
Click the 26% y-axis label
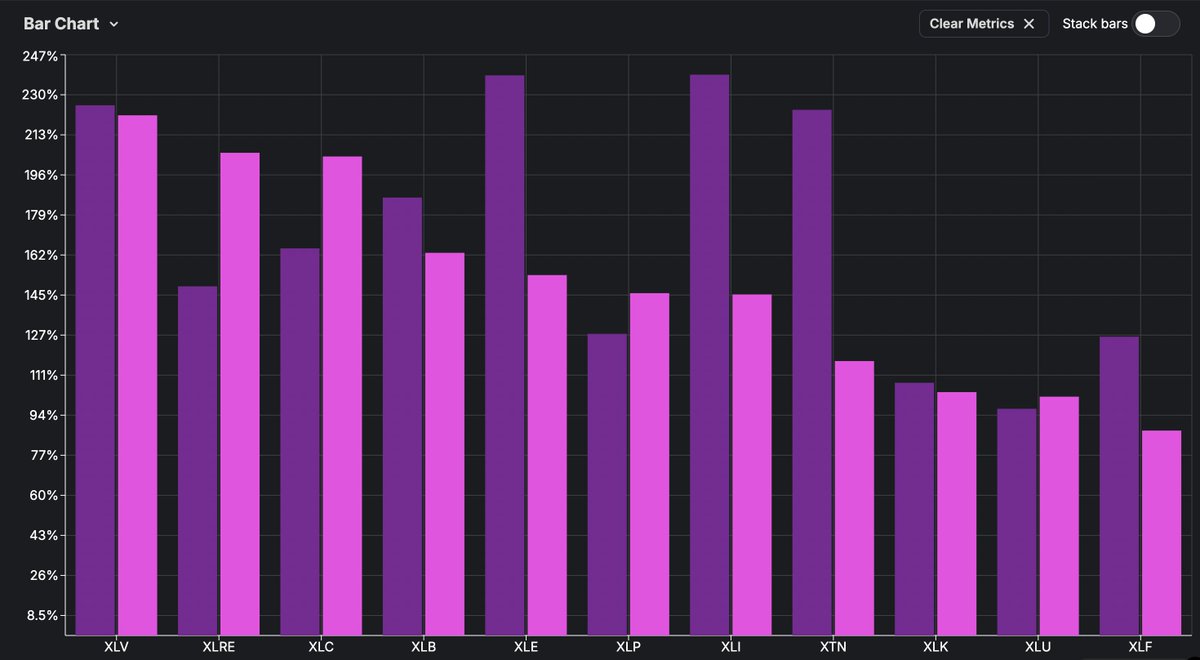[x=45, y=575]
